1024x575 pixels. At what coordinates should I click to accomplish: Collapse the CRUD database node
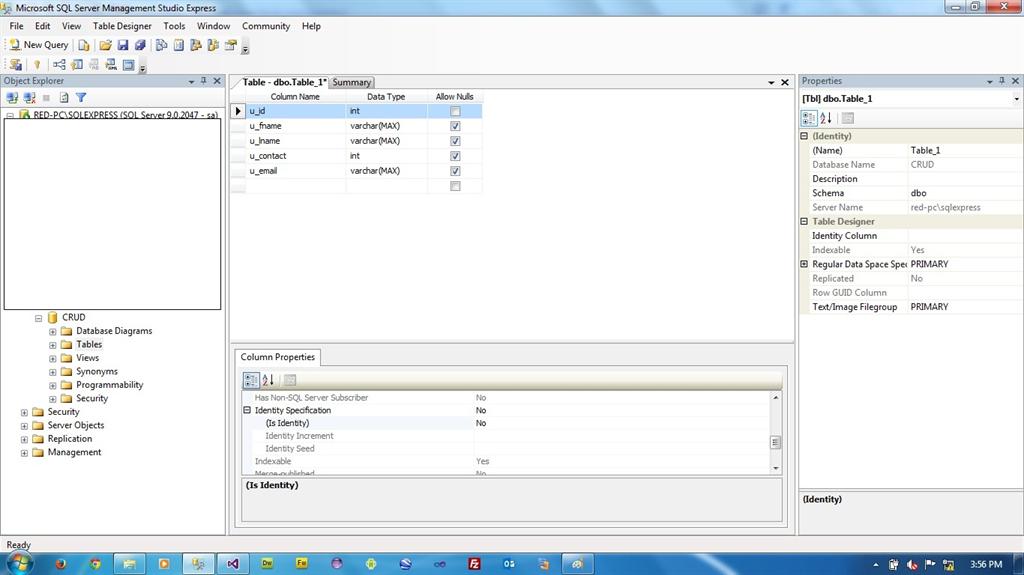tap(39, 318)
